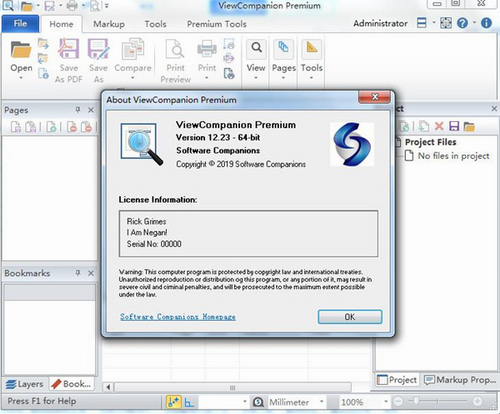Click the Compare documents icon
Viewport: 500px width, 414px height.
click(x=133, y=49)
